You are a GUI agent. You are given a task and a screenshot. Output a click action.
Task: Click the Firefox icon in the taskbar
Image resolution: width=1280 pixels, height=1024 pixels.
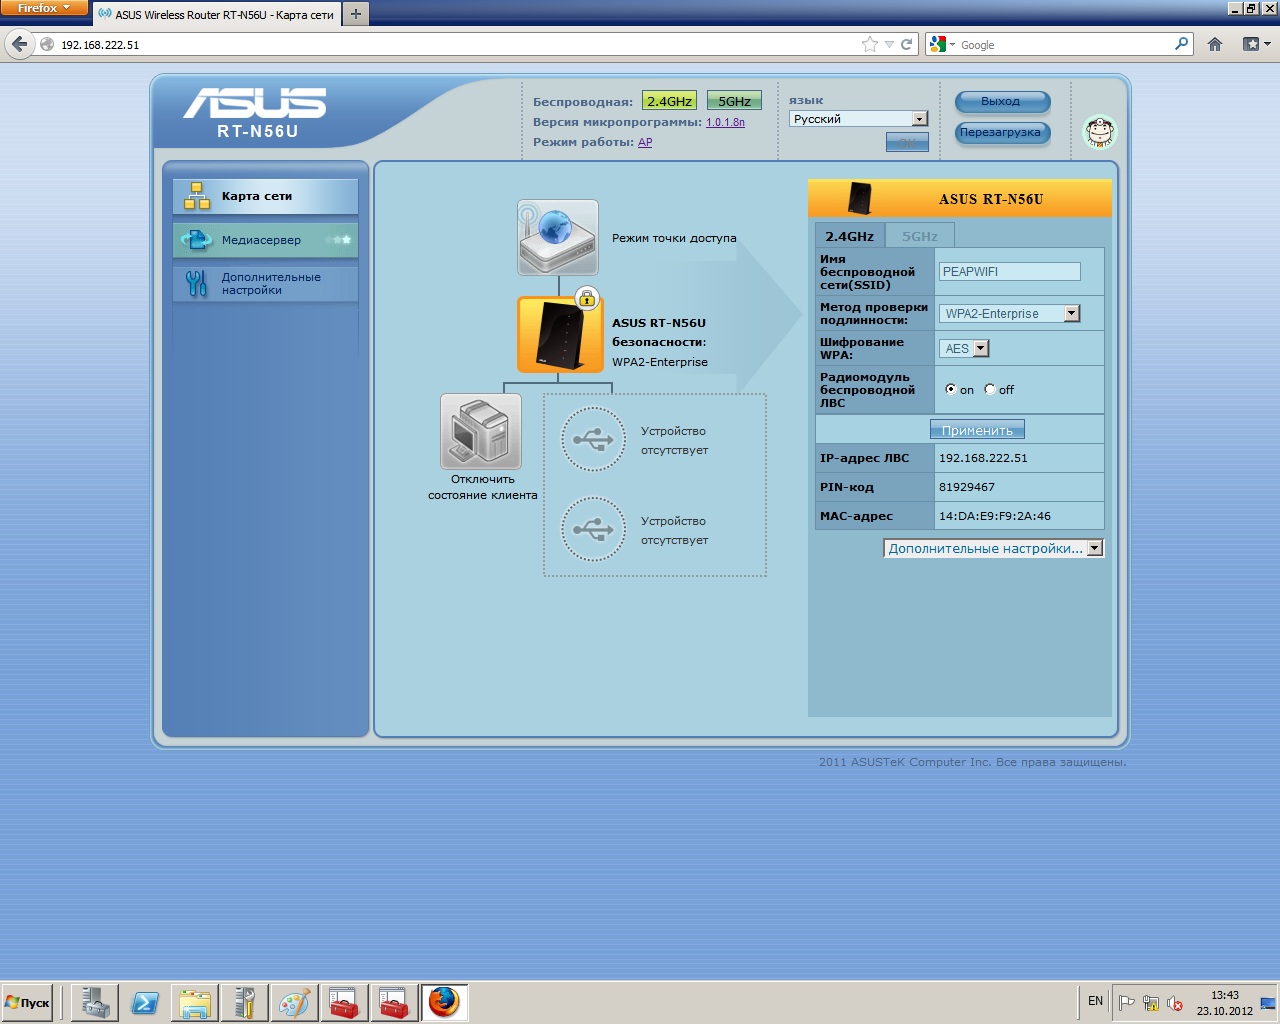(x=444, y=1002)
